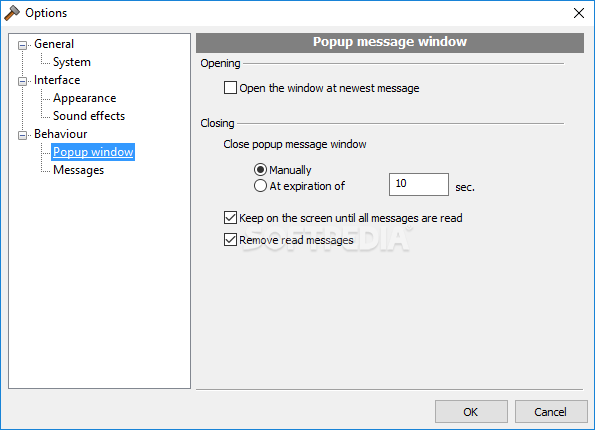Click the Opening section label

point(220,63)
